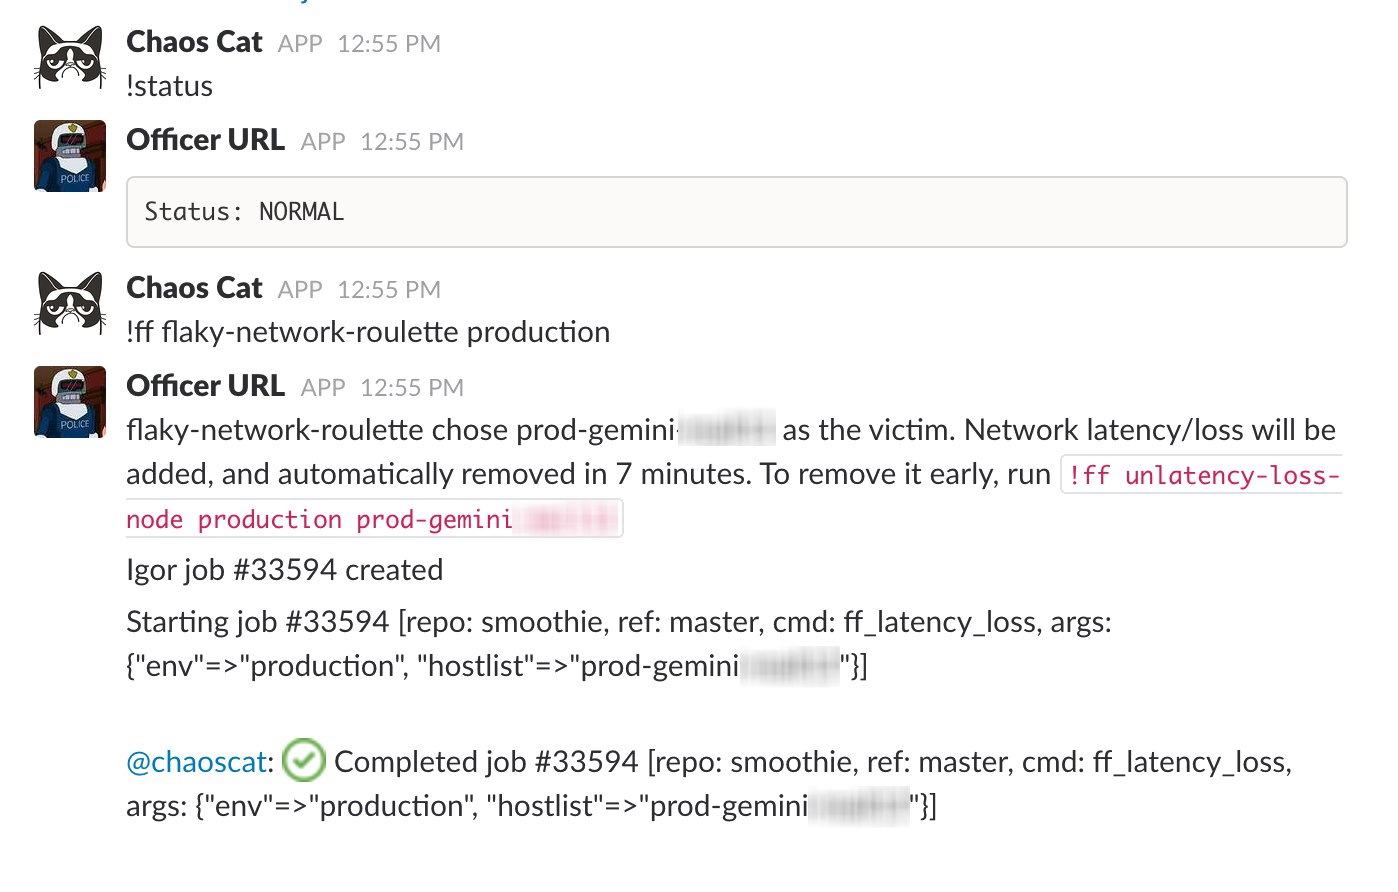The width and height of the screenshot is (1398, 892).
Task: Click the Officer URL name above the victim announcement
Action: [x=205, y=386]
